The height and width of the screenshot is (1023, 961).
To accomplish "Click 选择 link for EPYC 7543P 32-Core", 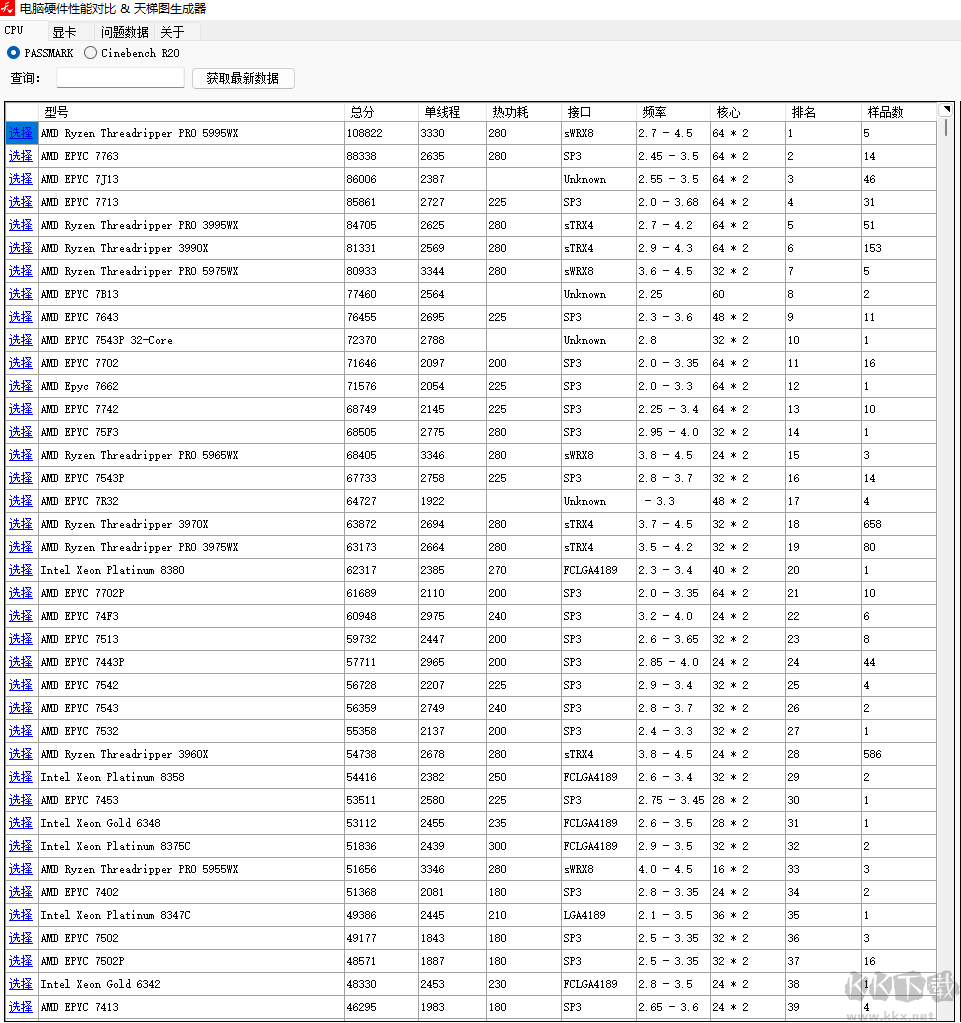I will click(21, 340).
